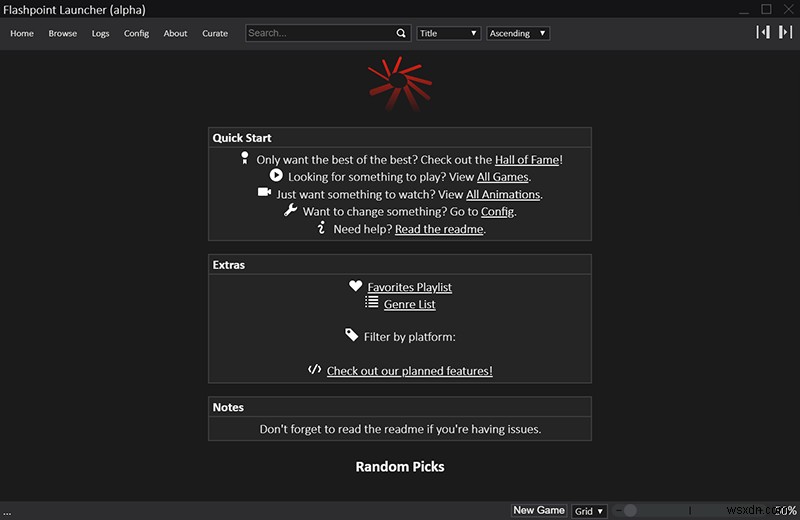The width and height of the screenshot is (800, 520).
Task: Toggle the left sidebar icon
Action: click(763, 33)
